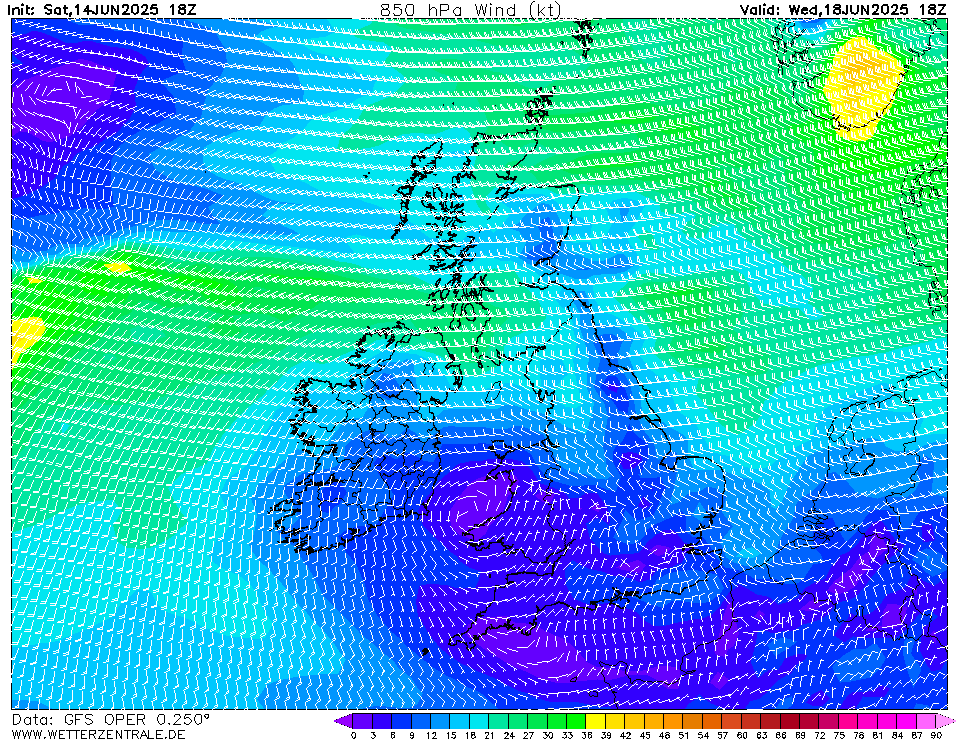Click the yellow 36–39 kt legend swatch
The width and height of the screenshot is (959, 741).
(596, 721)
